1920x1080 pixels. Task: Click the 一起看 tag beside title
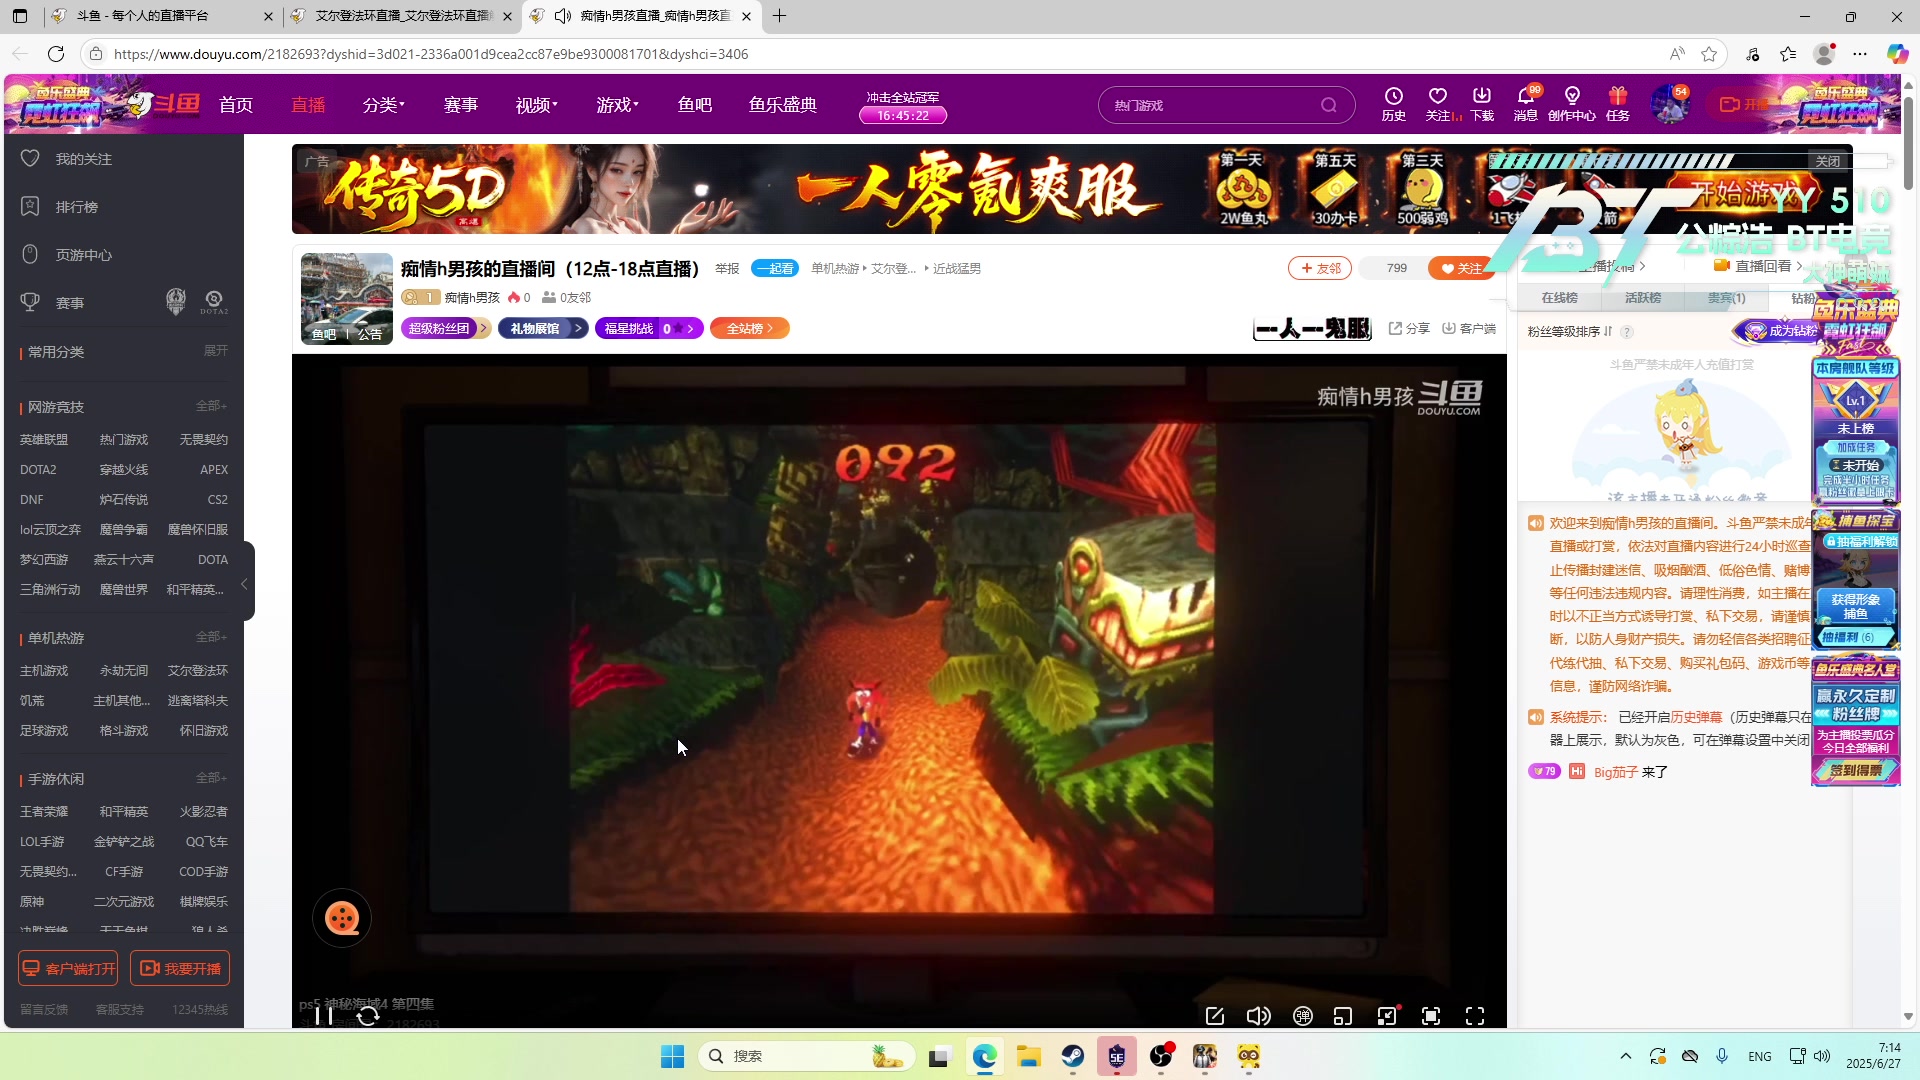click(x=775, y=268)
